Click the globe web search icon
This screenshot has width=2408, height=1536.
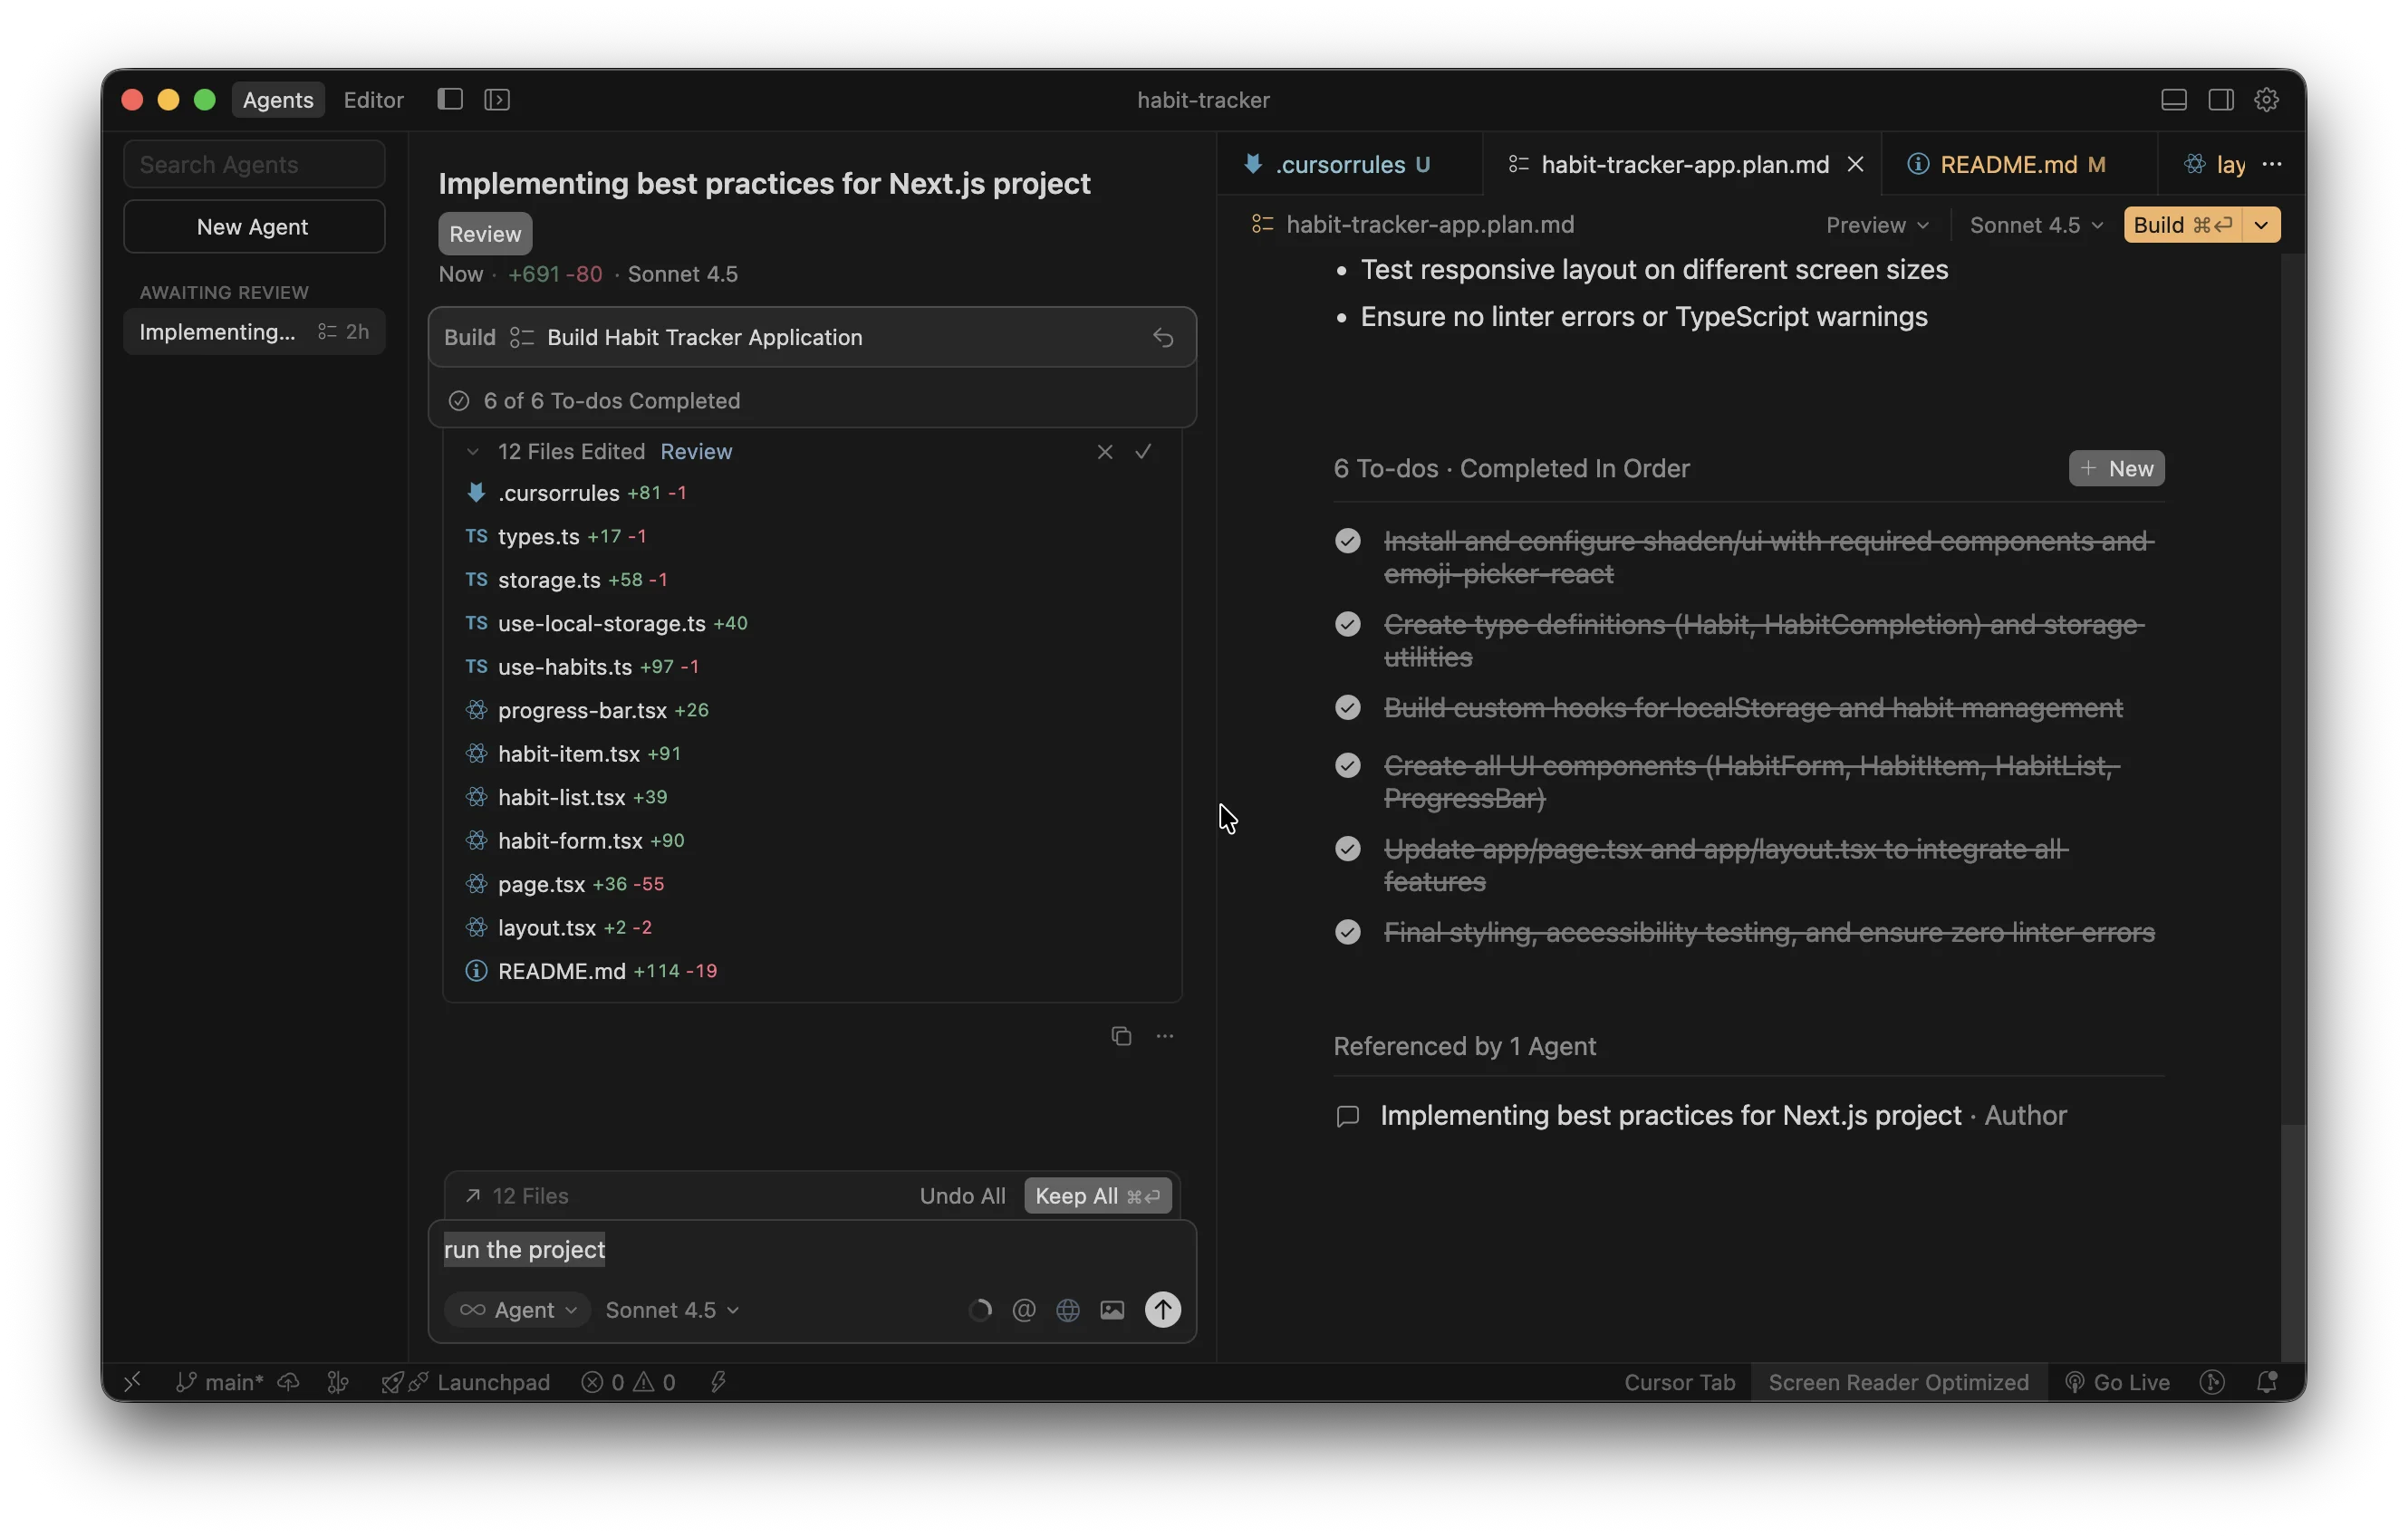click(x=1067, y=1309)
